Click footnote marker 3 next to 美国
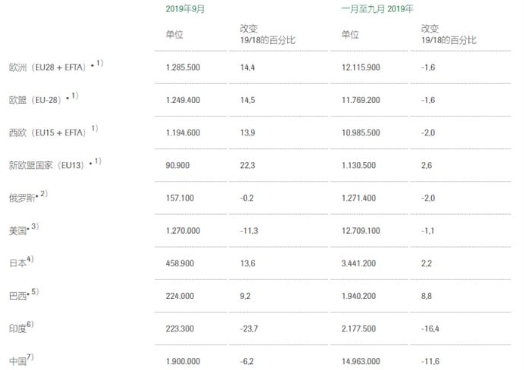Screen dimensions: 524x370 [x=35, y=227]
